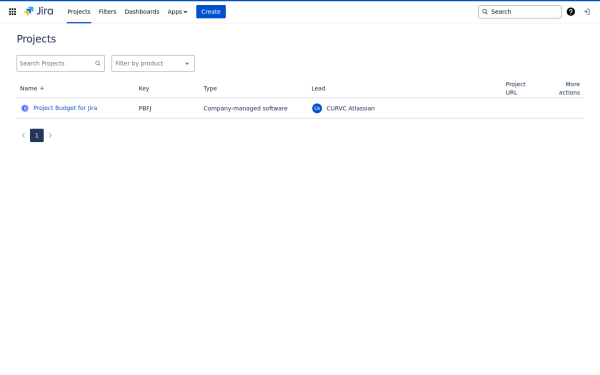Screen dimensions: 600x375
Task: Click the PBFJ key cell
Action: pyautogui.click(x=145, y=108)
